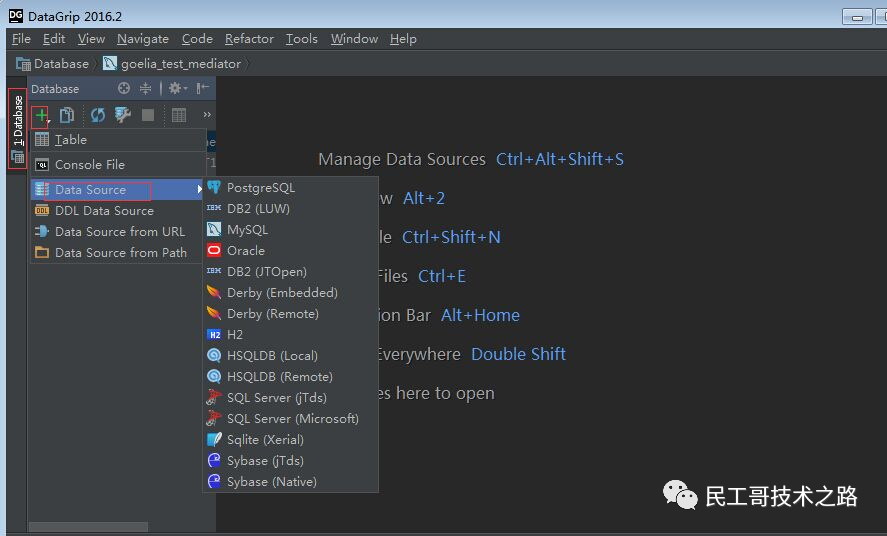This screenshot has height=536, width=887.
Task: Select Sybase (Native) data source
Action: [x=290, y=482]
